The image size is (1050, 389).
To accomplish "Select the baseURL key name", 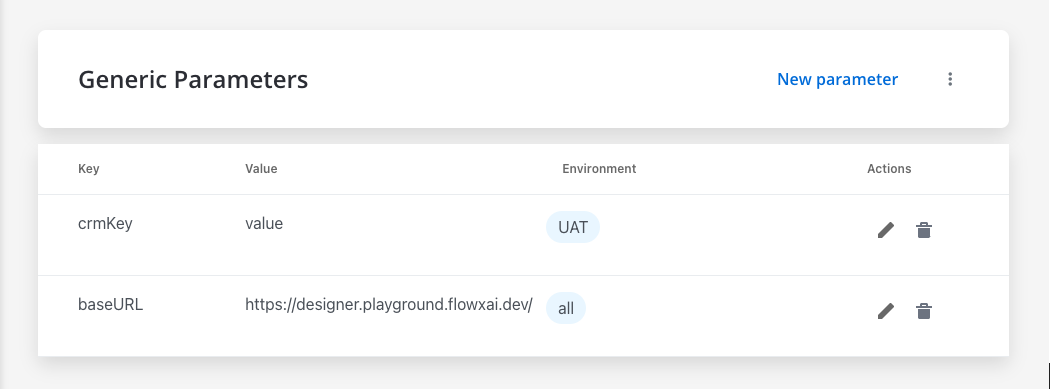I will pos(110,305).
